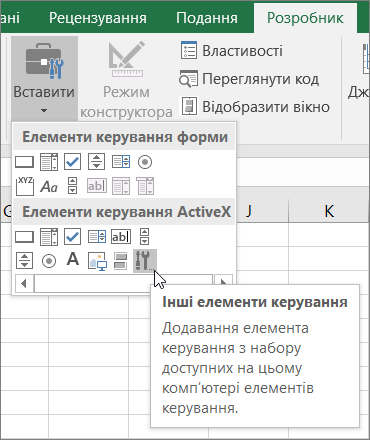370x440 pixels.
Task: Insert ActiveX Scroll Bar
Action: (144, 237)
